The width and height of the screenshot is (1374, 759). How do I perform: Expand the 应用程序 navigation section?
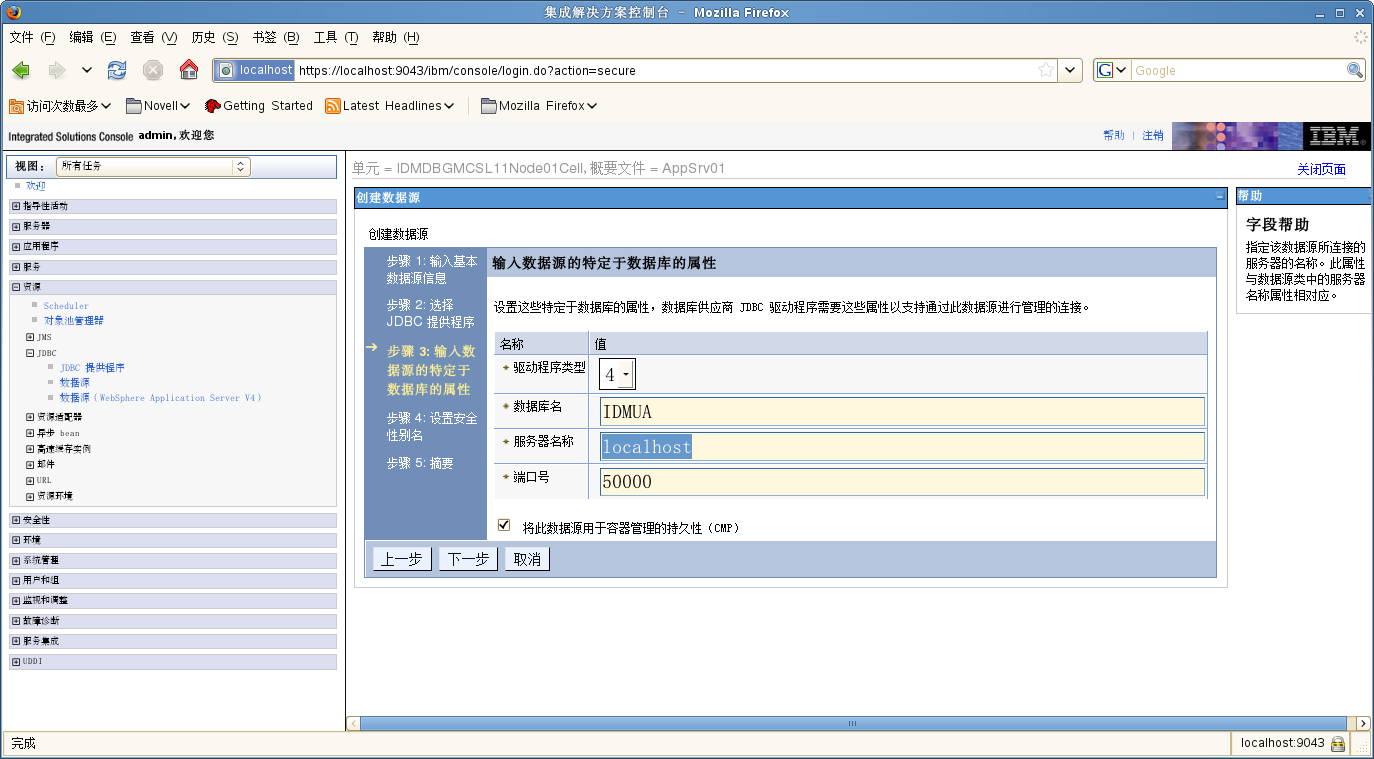point(16,246)
